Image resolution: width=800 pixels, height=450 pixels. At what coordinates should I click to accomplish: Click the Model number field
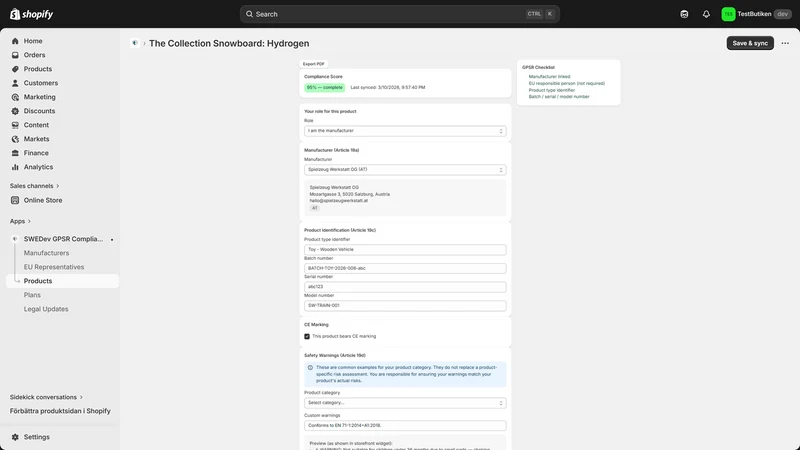[405, 305]
